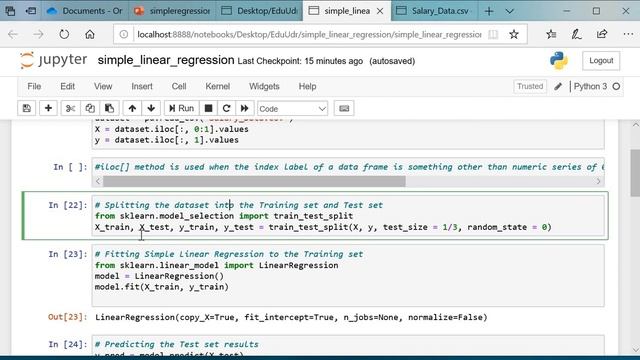Open the Widgets menu
The width and height of the screenshot is (640, 360).
(x=264, y=87)
